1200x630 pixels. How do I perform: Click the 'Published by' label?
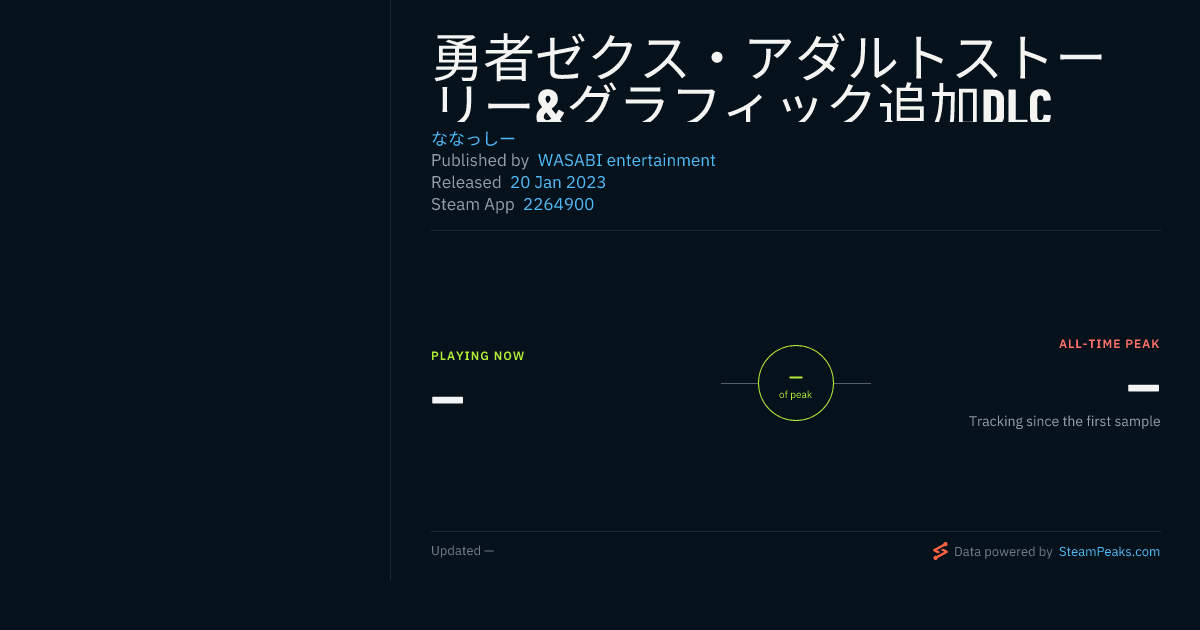480,160
